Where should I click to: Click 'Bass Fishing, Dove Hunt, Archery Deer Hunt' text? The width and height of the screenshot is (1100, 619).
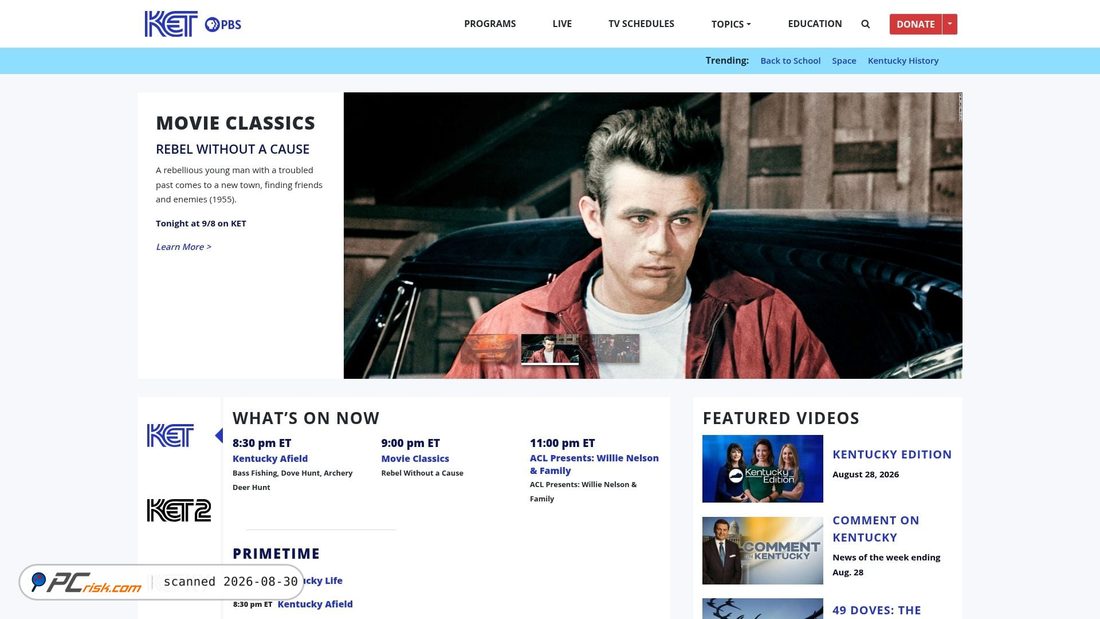(293, 480)
